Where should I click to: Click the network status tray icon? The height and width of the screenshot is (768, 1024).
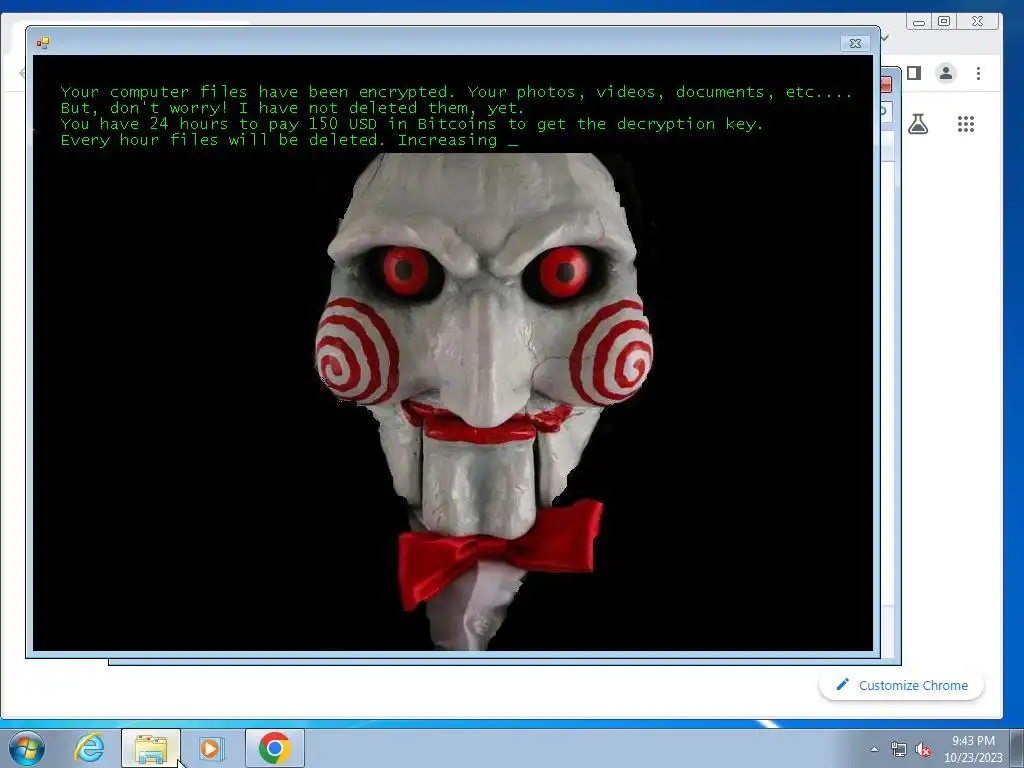click(899, 750)
